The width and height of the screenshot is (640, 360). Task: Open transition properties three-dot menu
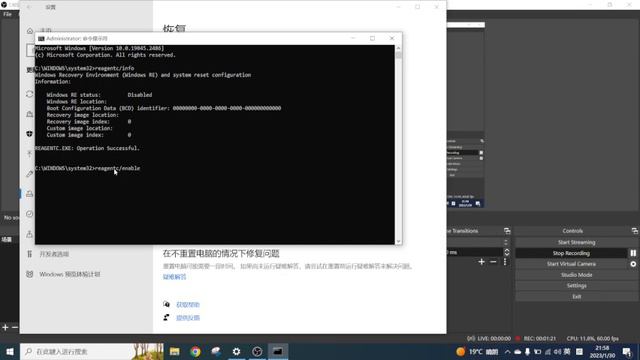(505, 262)
